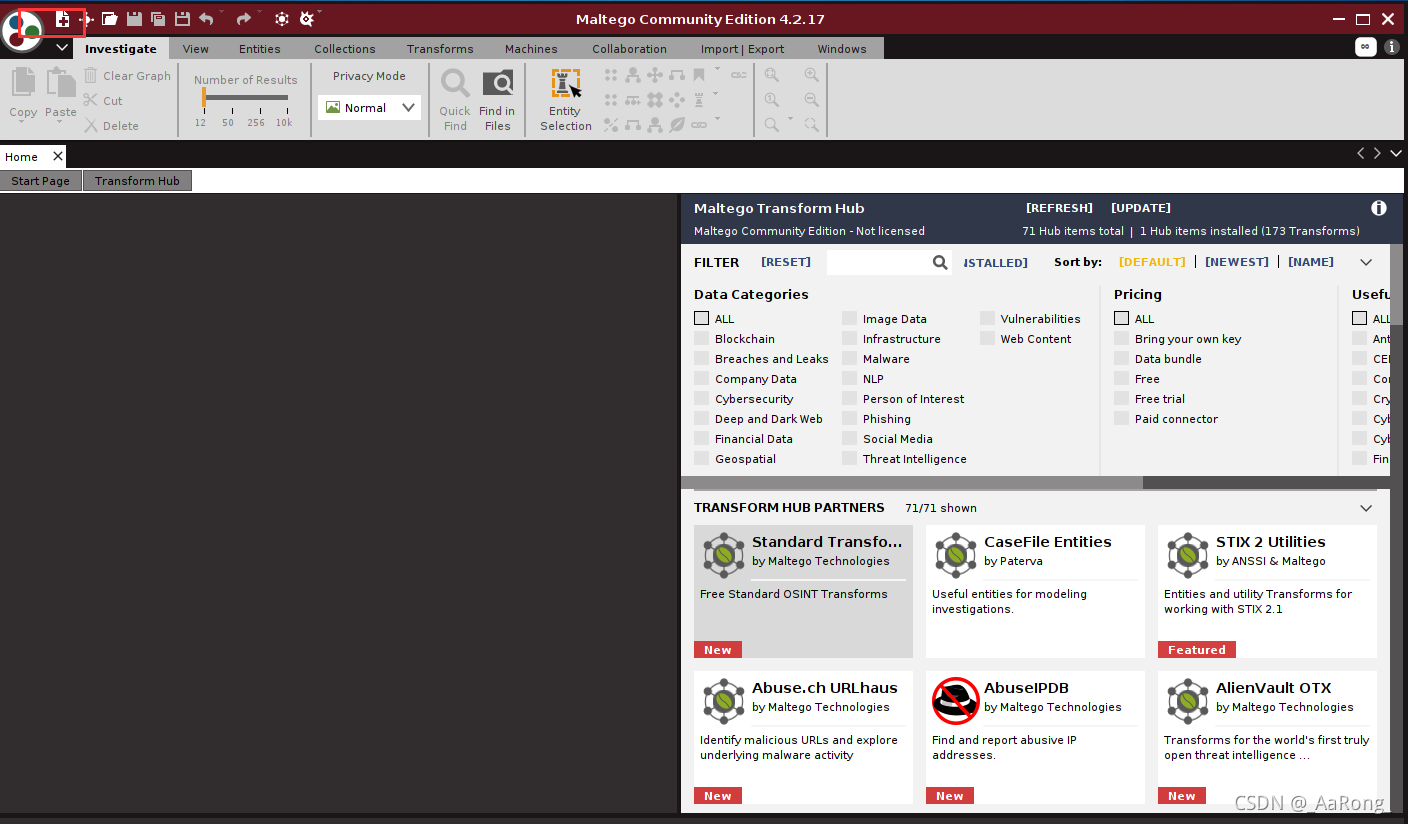Viewport: 1408px width, 824px height.
Task: Click the AbuseIPDB red hat logo
Action: 955,701
